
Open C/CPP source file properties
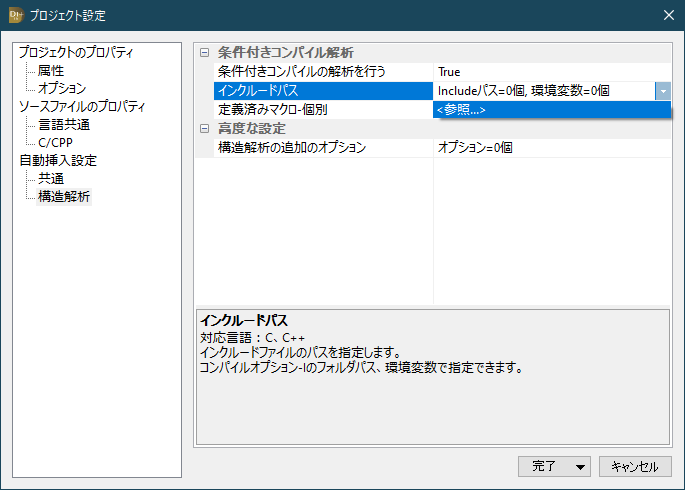56,143
